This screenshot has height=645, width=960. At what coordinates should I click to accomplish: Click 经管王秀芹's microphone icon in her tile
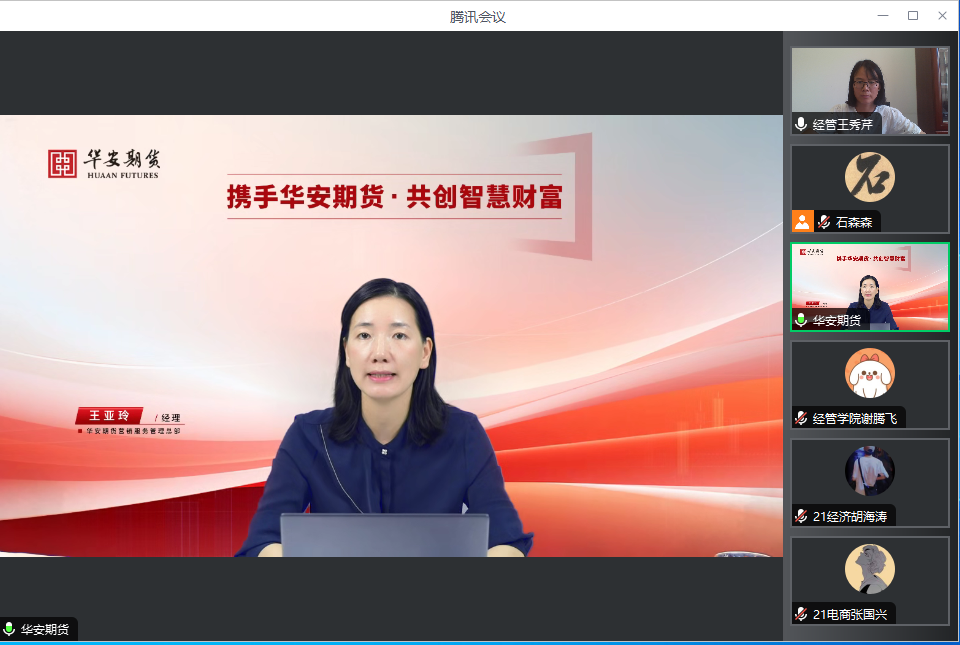(799, 124)
